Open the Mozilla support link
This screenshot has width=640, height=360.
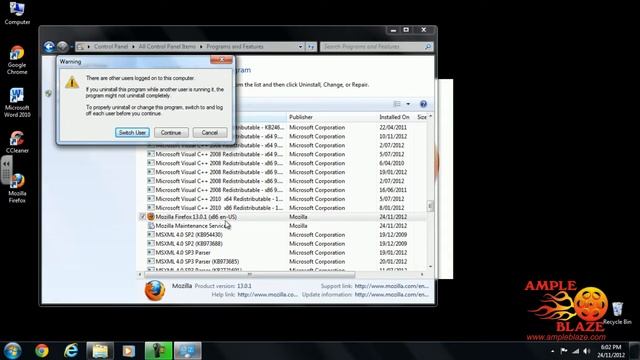[x=391, y=286]
